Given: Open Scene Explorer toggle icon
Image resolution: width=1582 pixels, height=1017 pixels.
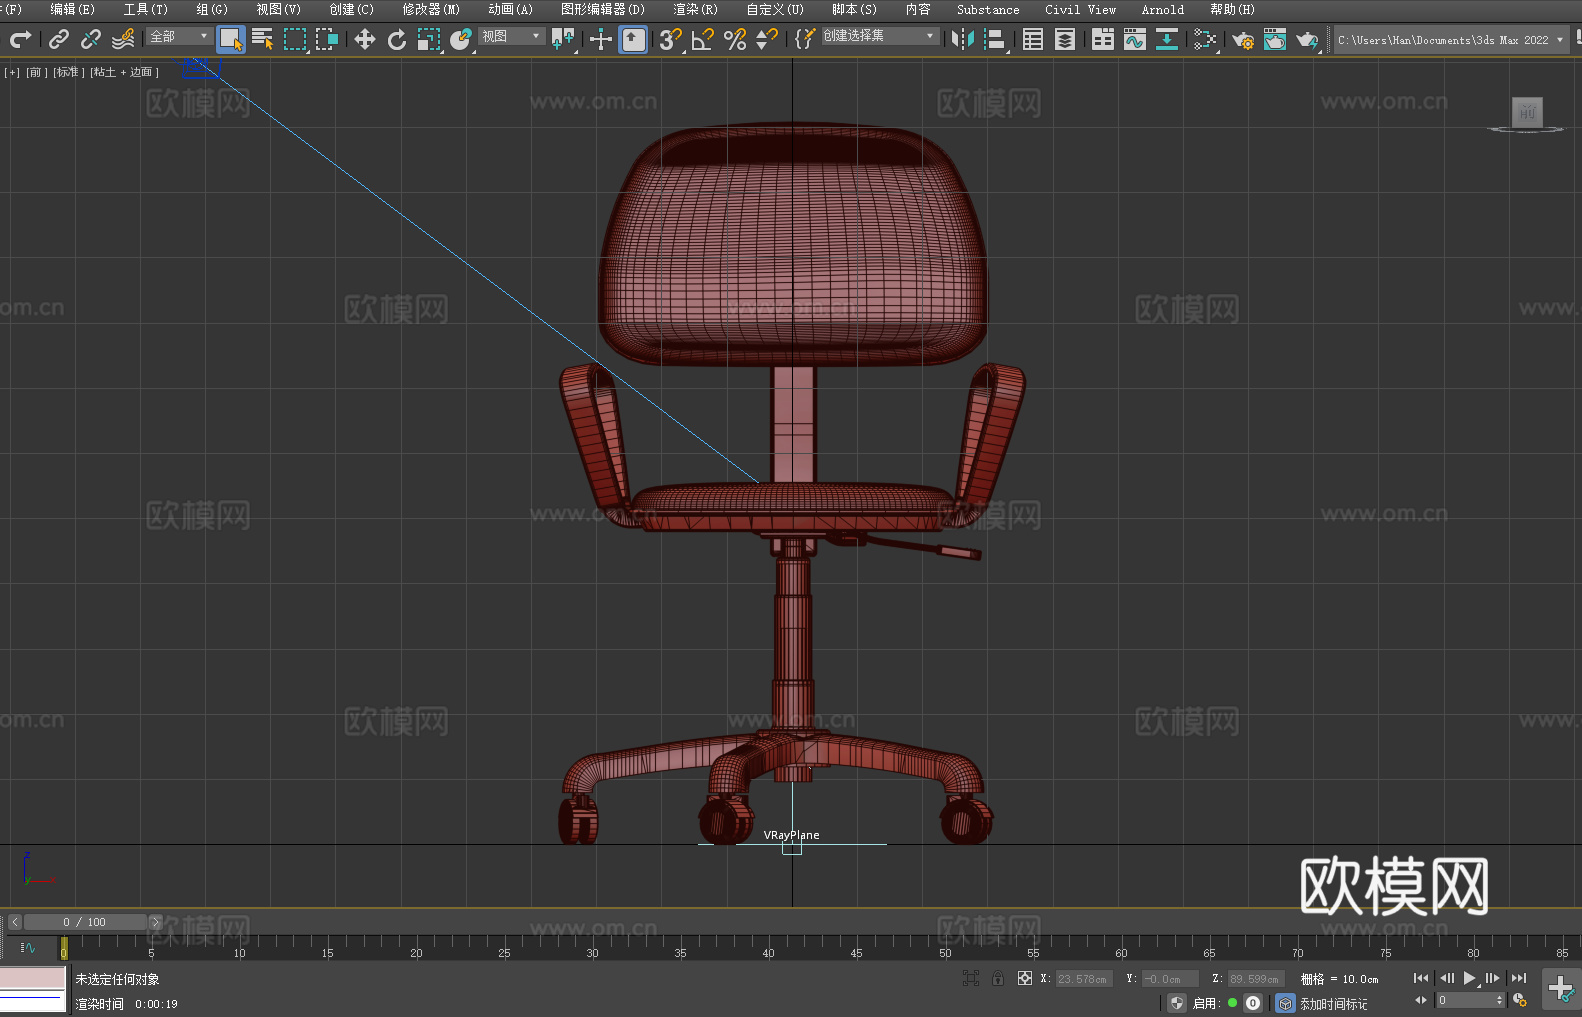Looking at the screenshot, I should (1033, 39).
